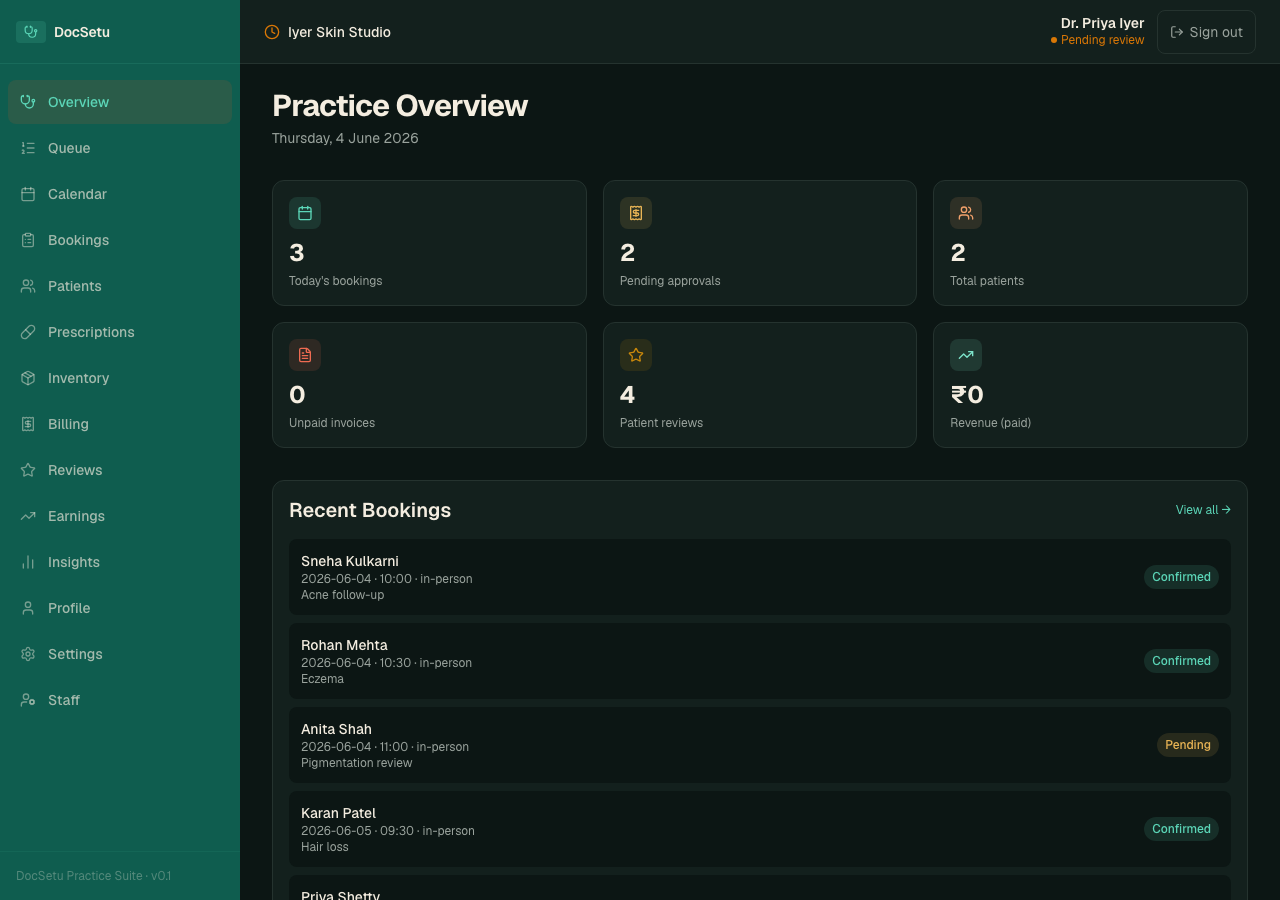Viewport: 1280px width, 900px height.
Task: Click the Bookings clipboard icon in sidebar
Action: coord(28,240)
